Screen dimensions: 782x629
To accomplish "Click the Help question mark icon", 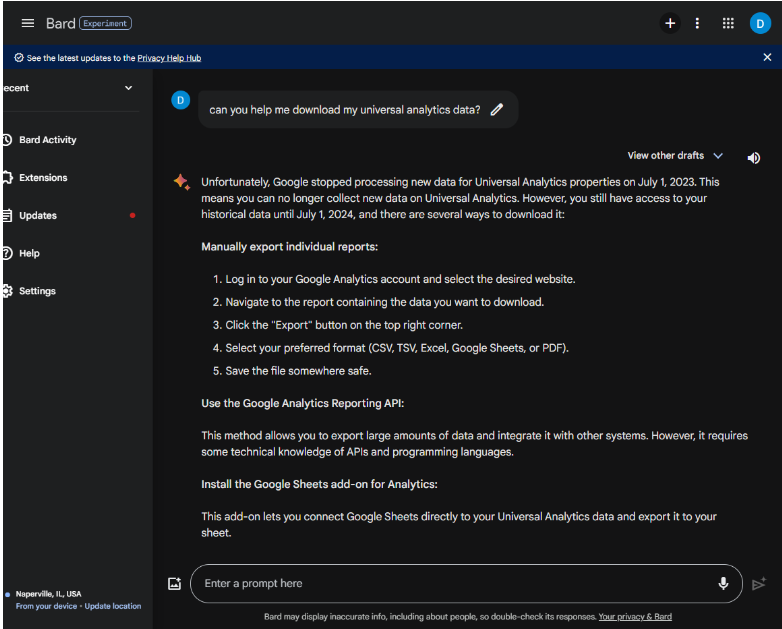I will (x=7, y=253).
